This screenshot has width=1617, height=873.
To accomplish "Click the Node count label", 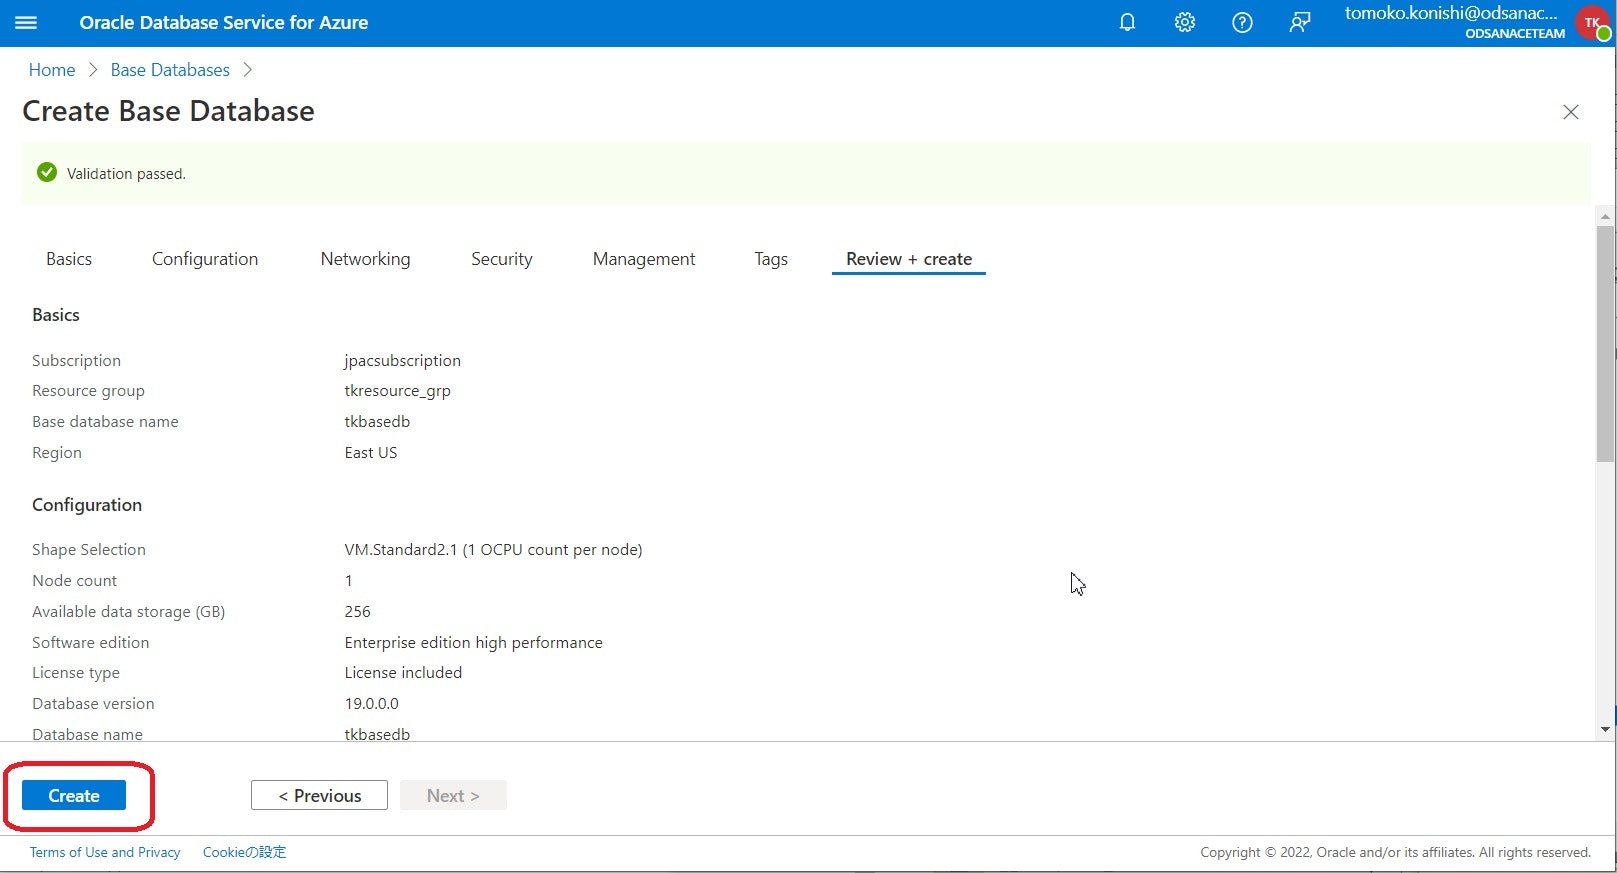I will click(x=74, y=580).
